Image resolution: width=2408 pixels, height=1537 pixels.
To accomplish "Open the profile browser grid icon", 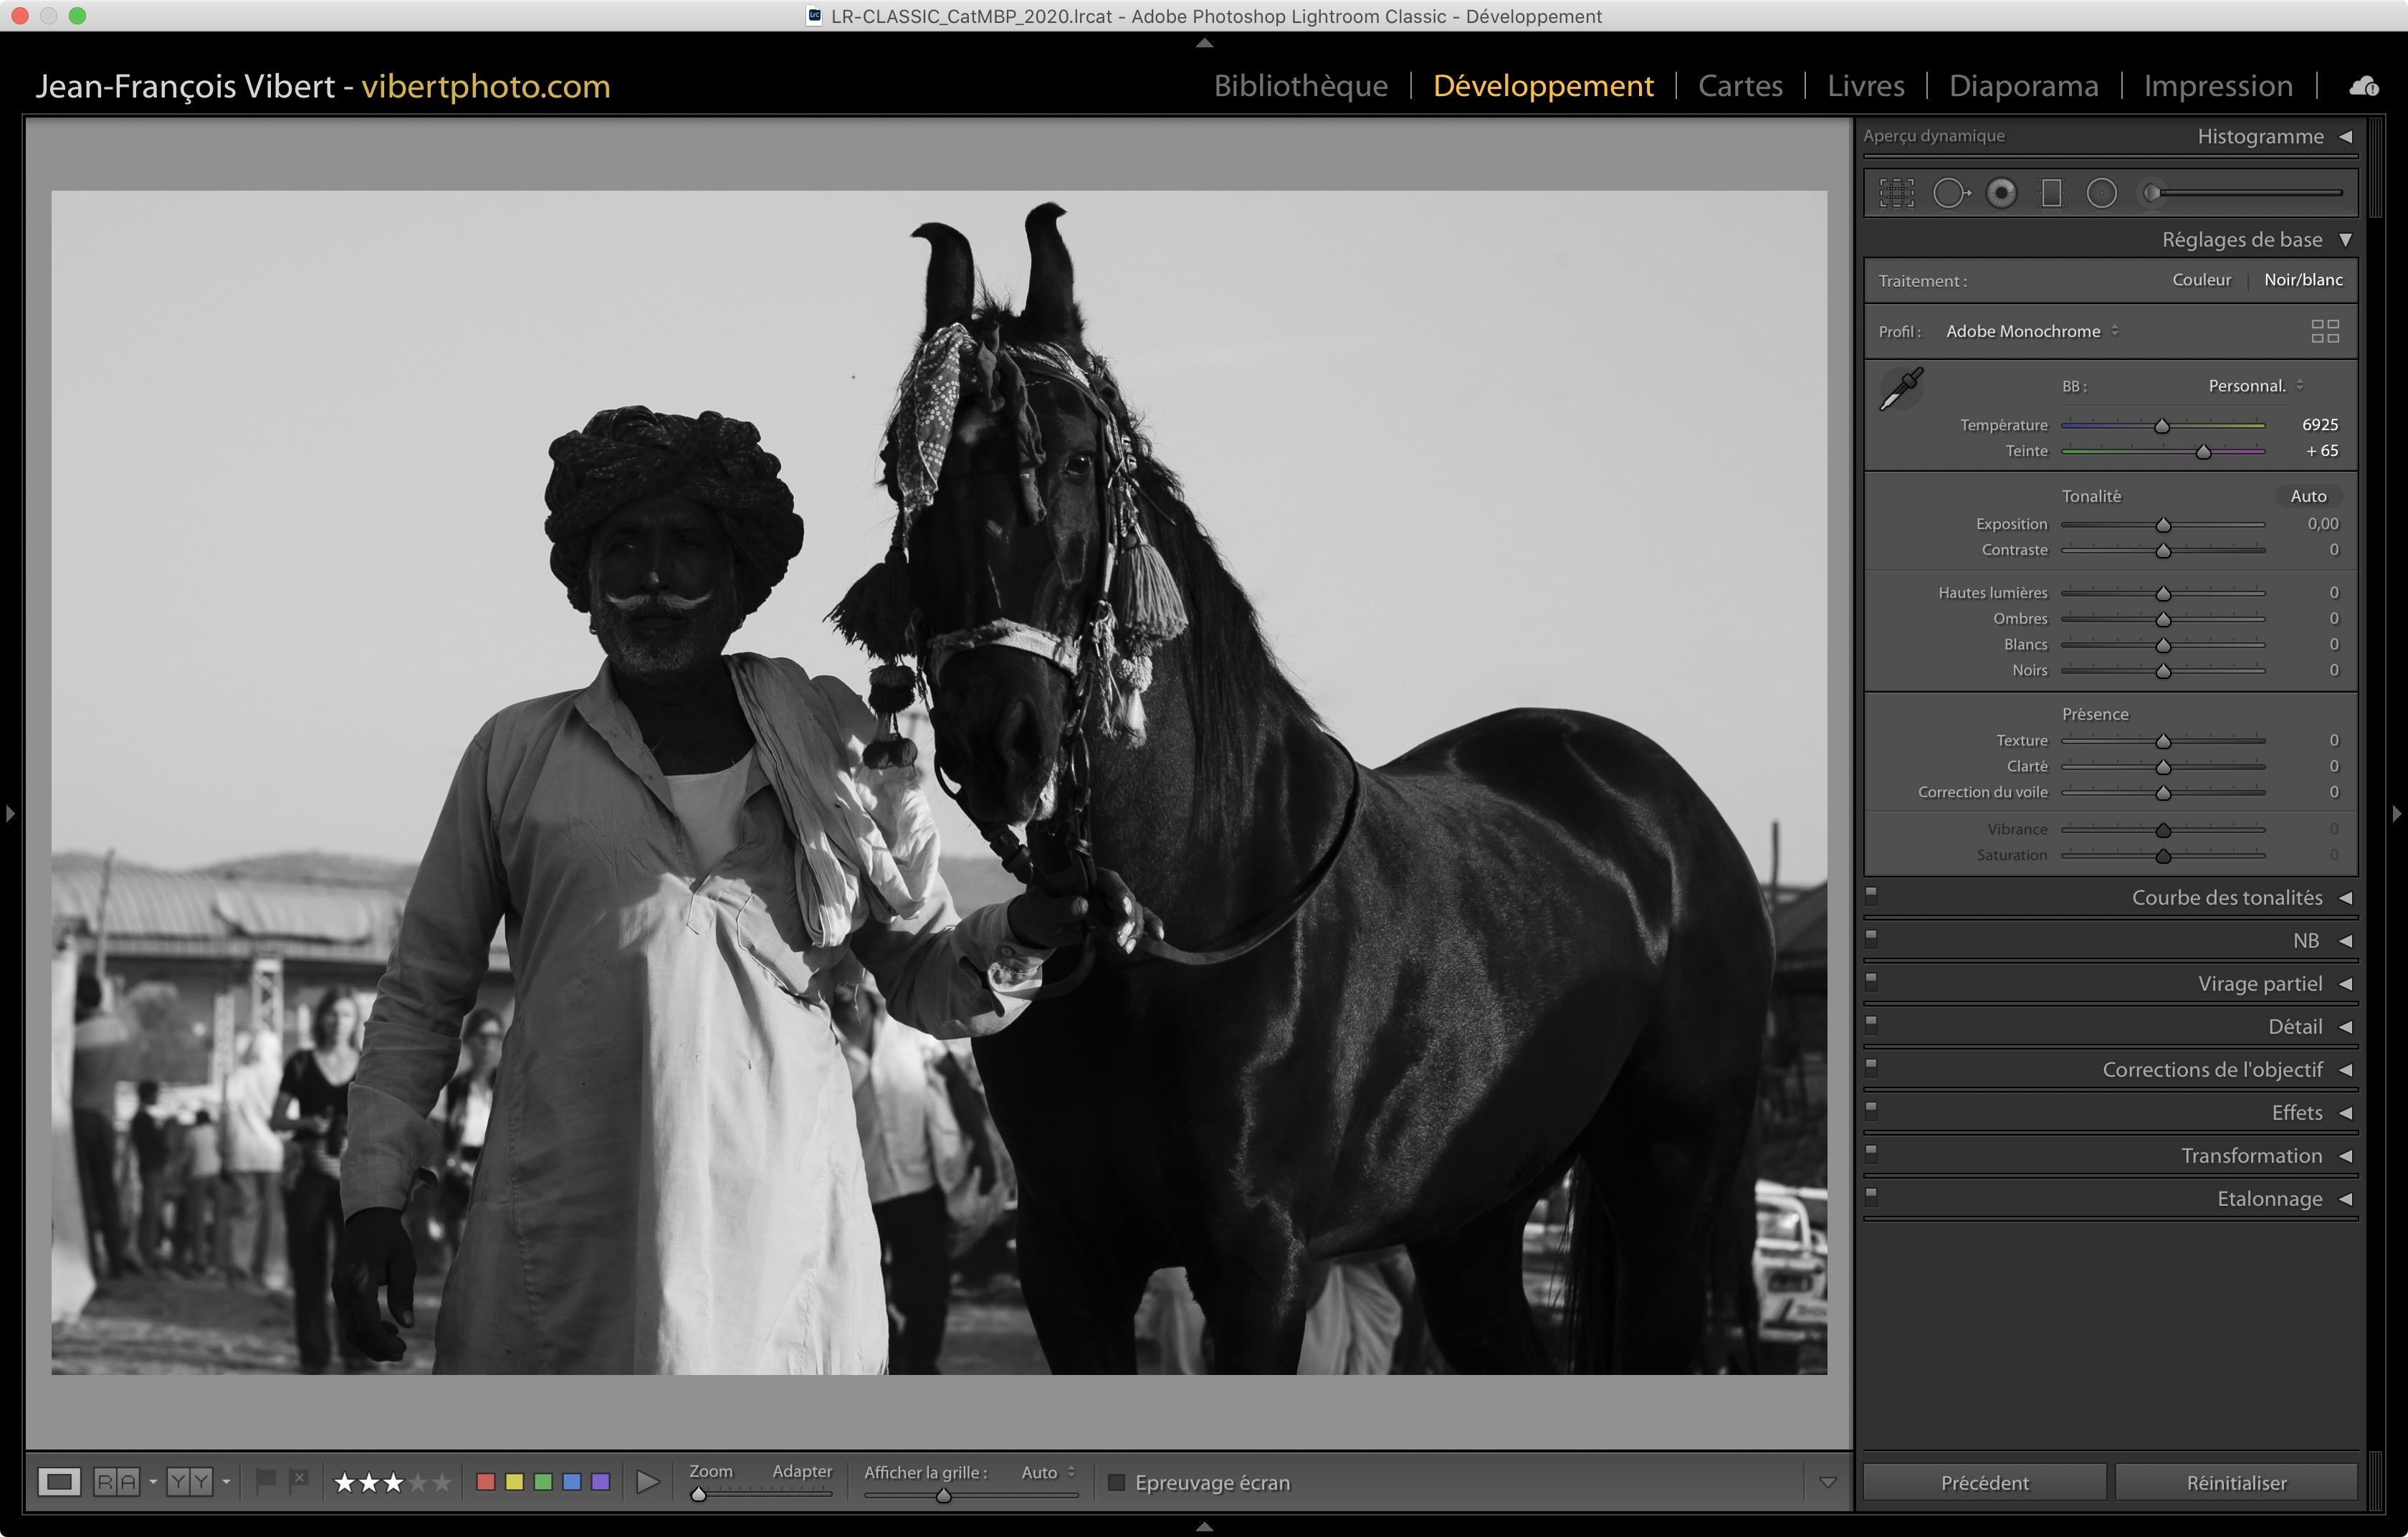I will pyautogui.click(x=2324, y=331).
